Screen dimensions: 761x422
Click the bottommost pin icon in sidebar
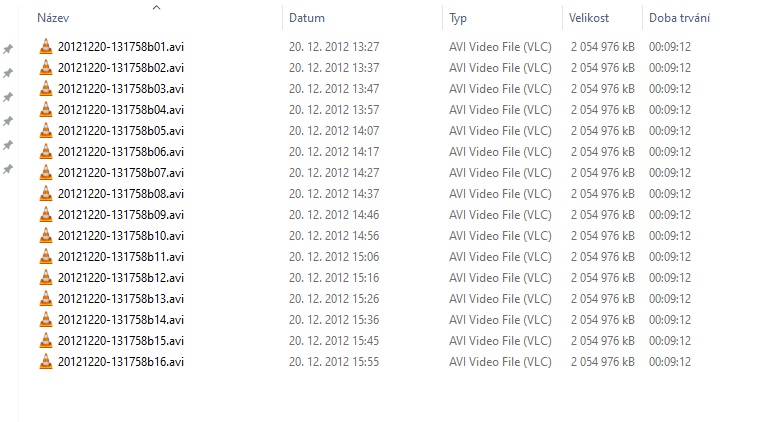[8, 169]
